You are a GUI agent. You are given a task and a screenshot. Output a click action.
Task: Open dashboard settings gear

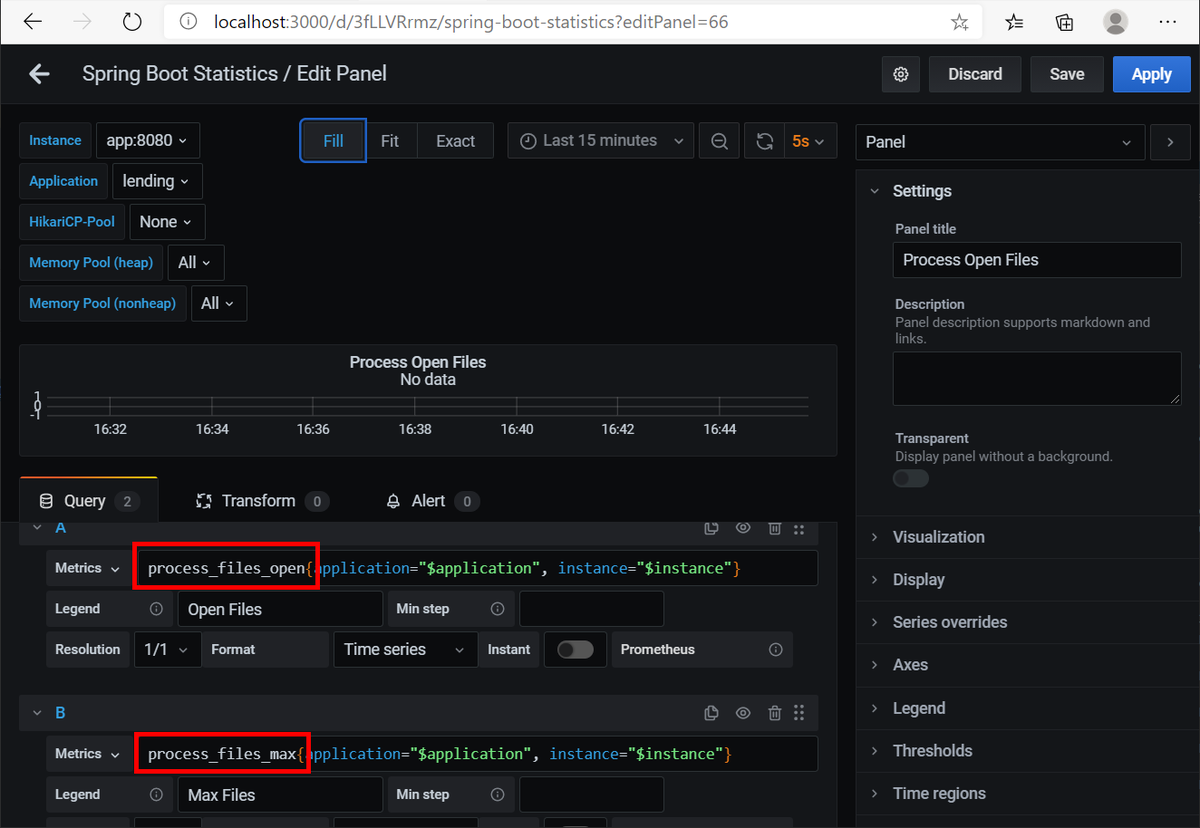pos(901,74)
